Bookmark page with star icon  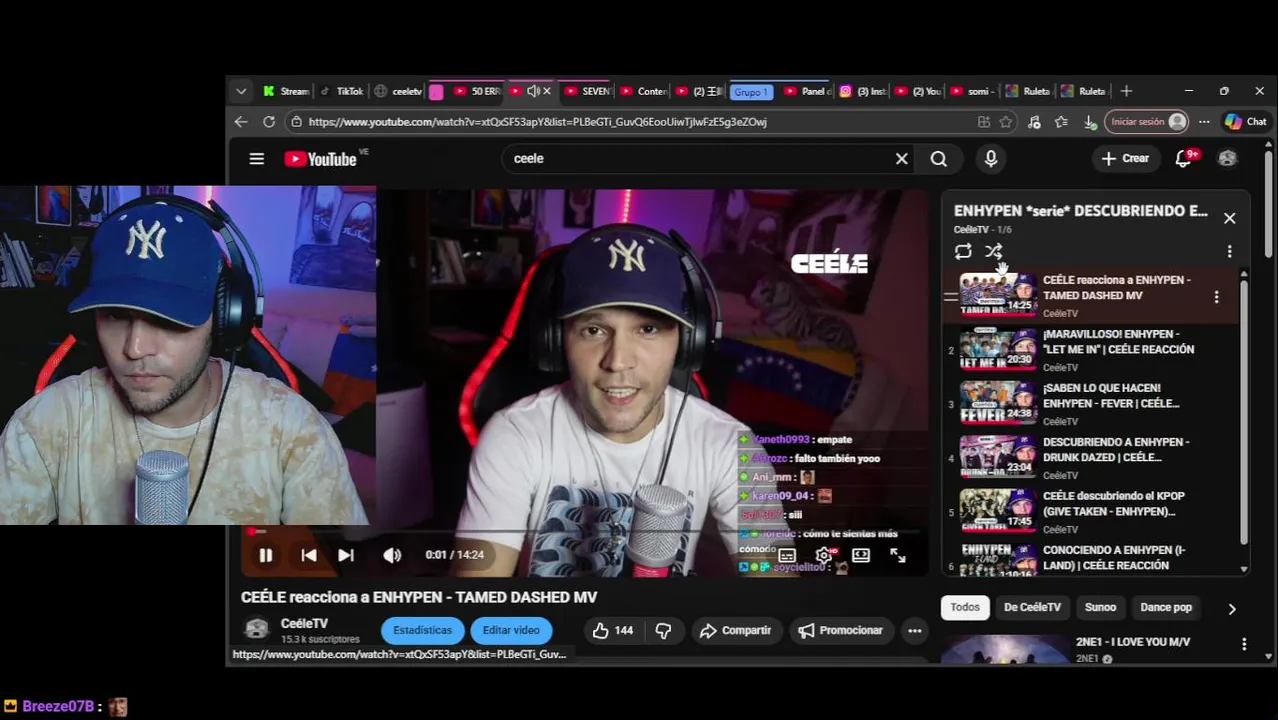tap(1006, 122)
